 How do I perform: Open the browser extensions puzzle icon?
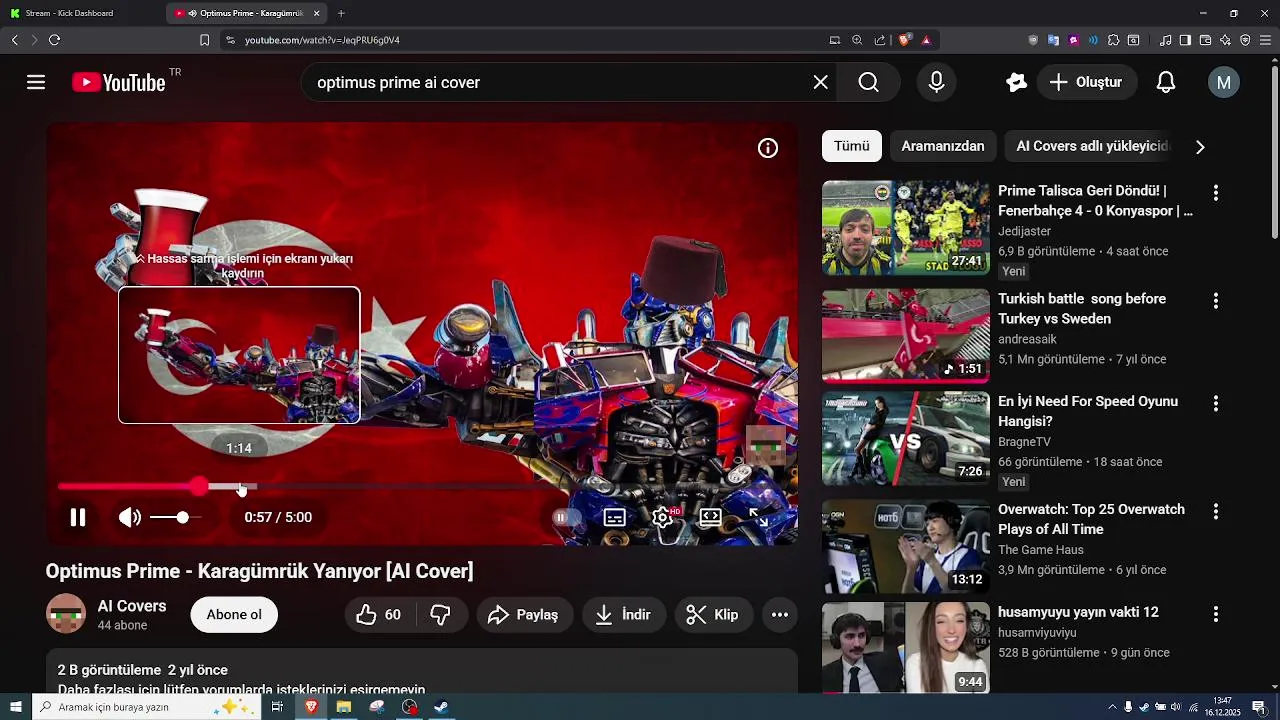click(1113, 40)
